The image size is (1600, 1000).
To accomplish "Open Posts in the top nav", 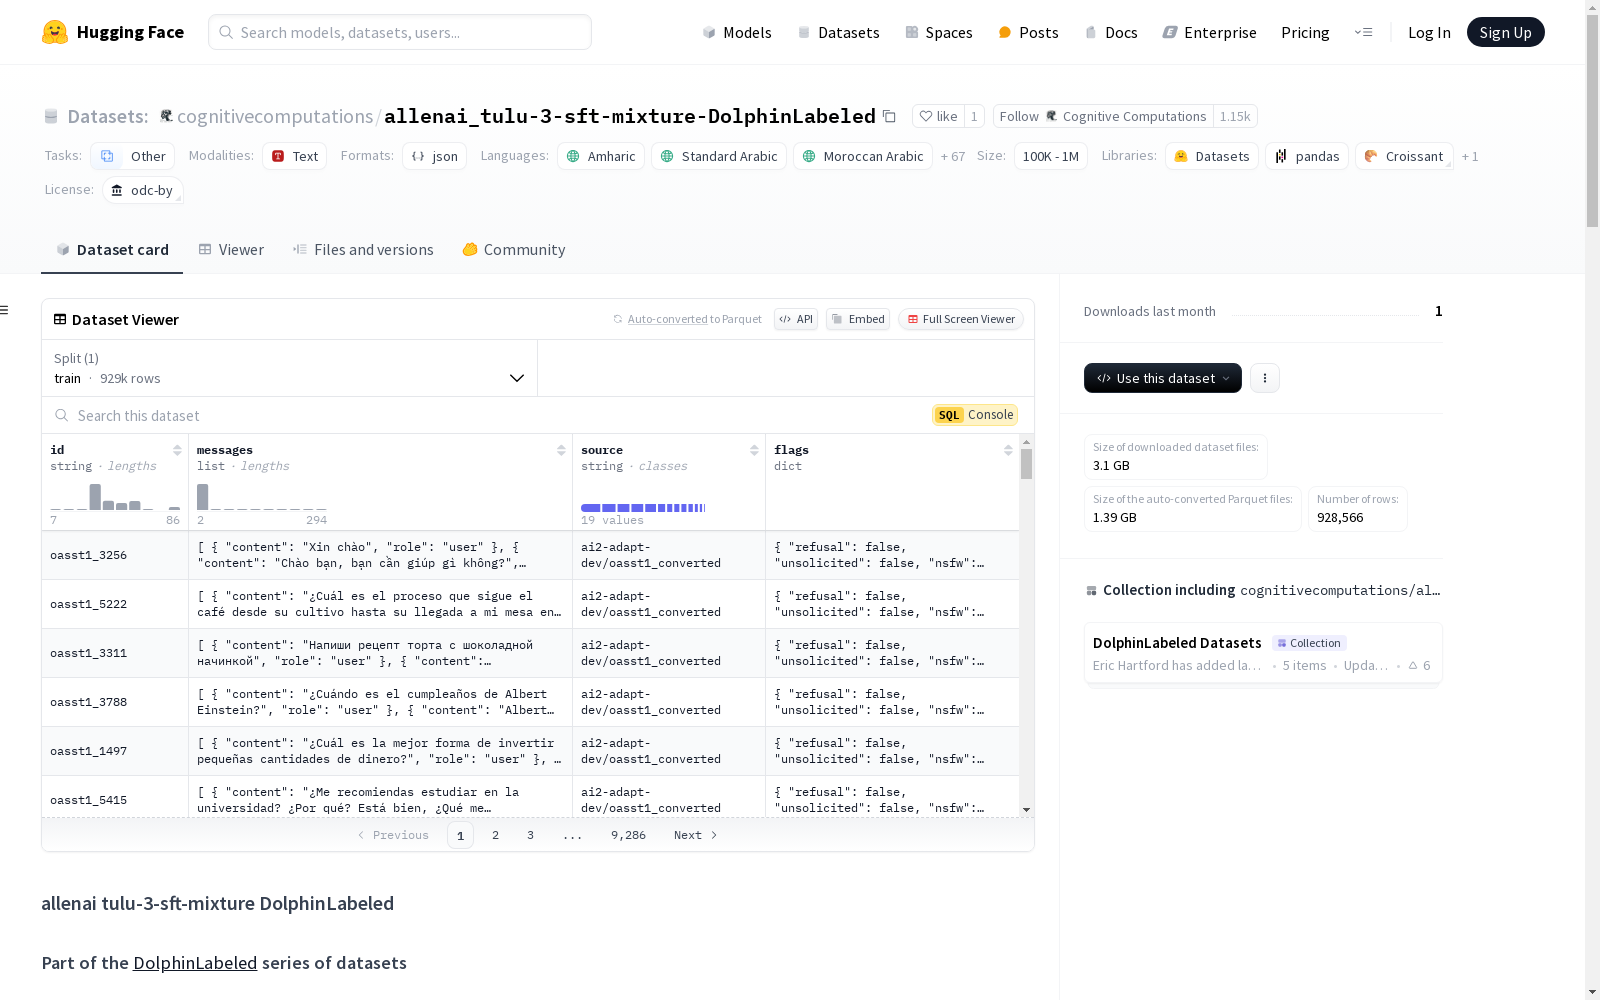I will tap(1028, 32).
